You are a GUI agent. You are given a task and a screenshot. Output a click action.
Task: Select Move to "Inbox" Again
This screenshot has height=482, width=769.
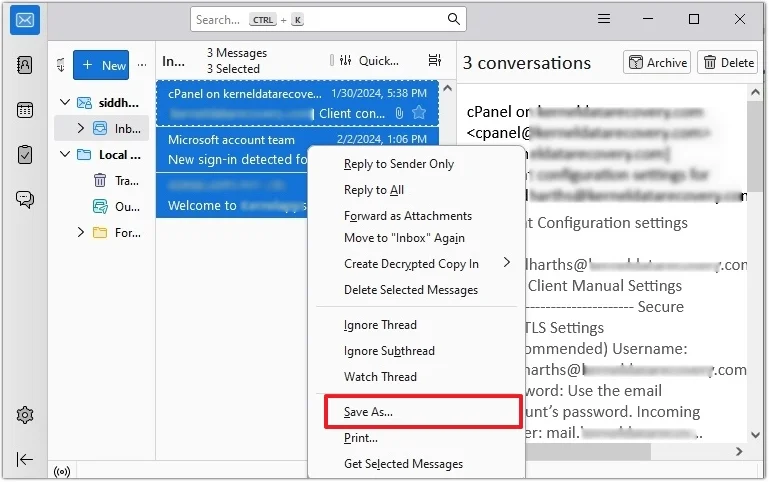pos(404,238)
